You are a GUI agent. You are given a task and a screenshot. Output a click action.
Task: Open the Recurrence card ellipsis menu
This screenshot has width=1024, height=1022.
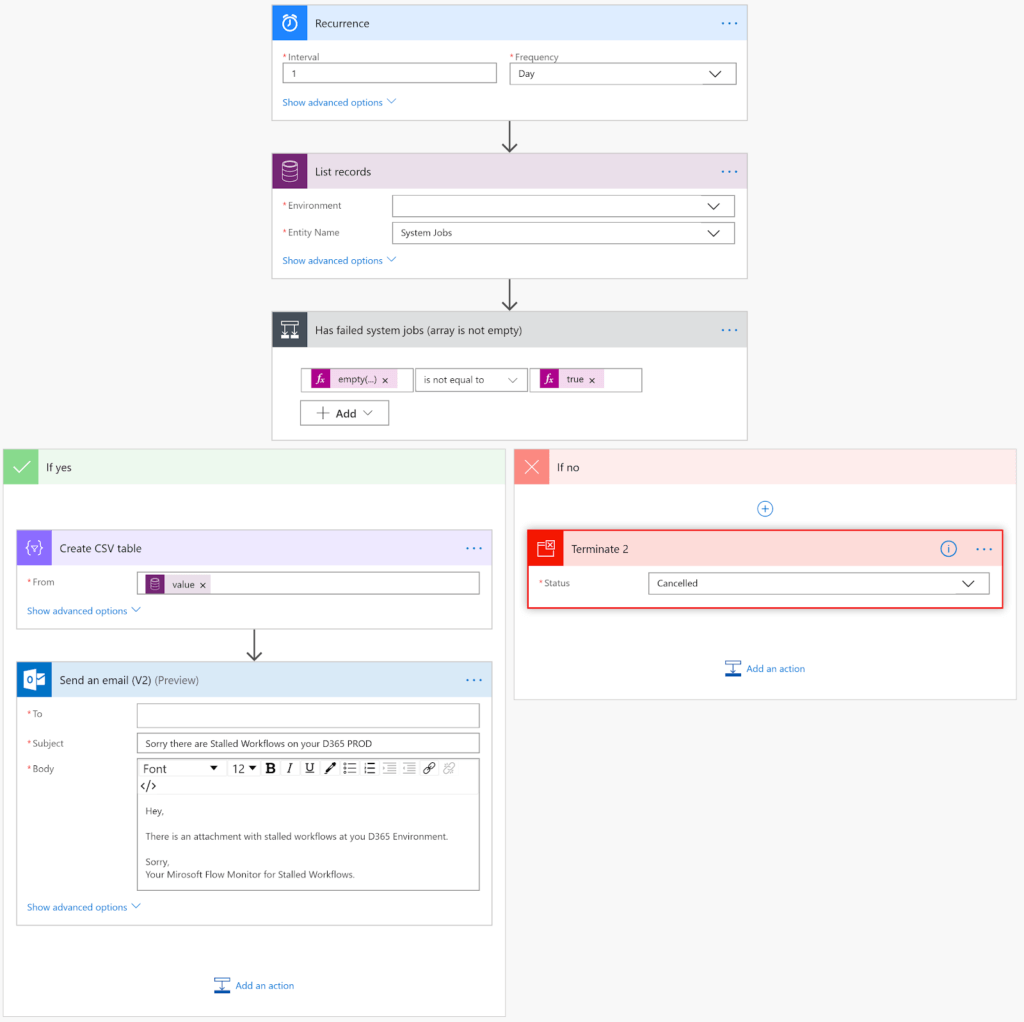pos(729,23)
